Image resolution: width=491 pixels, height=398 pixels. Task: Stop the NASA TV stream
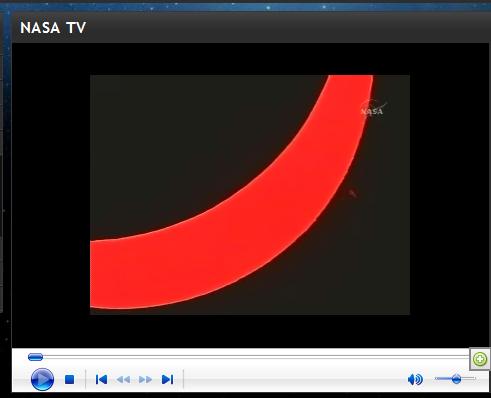click(69, 380)
